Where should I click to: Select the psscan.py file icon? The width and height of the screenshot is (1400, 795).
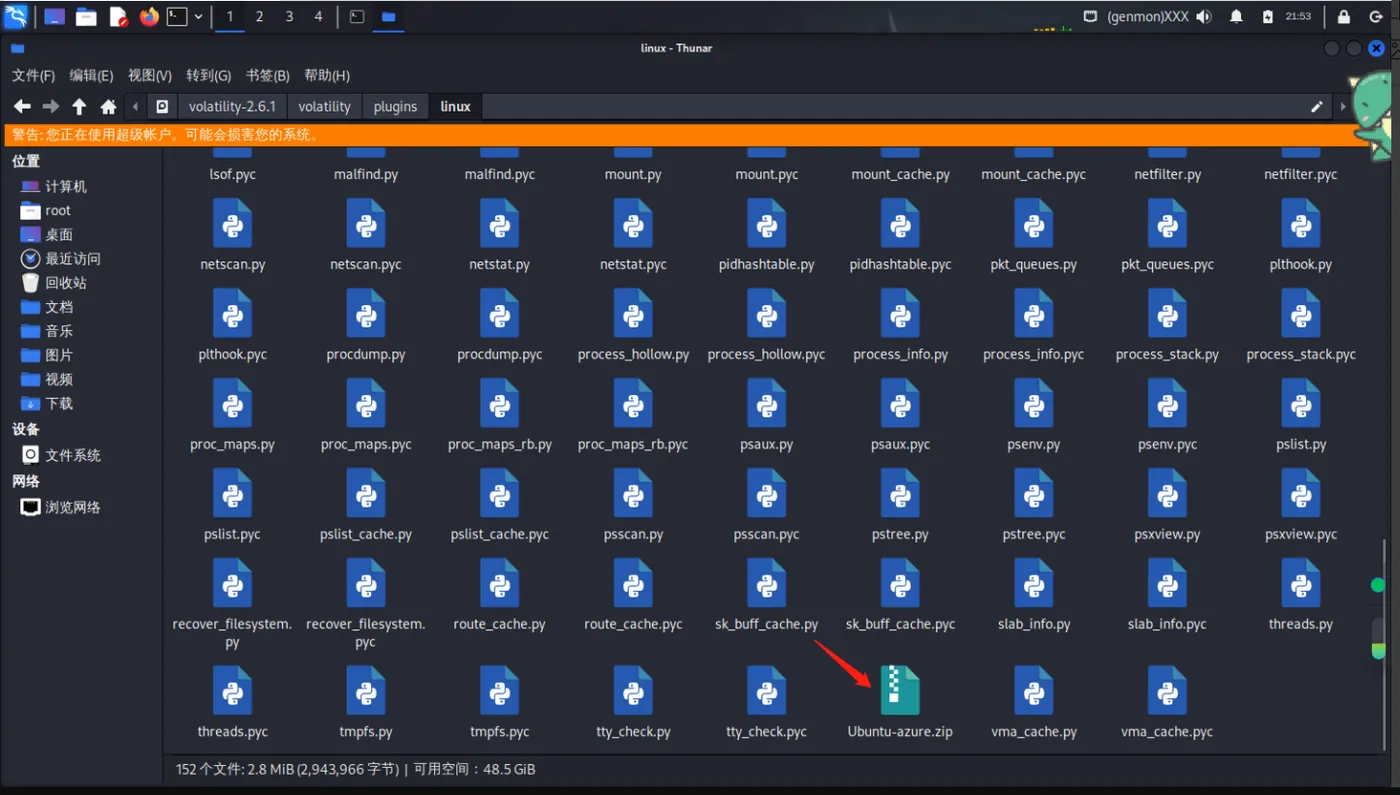(633, 493)
